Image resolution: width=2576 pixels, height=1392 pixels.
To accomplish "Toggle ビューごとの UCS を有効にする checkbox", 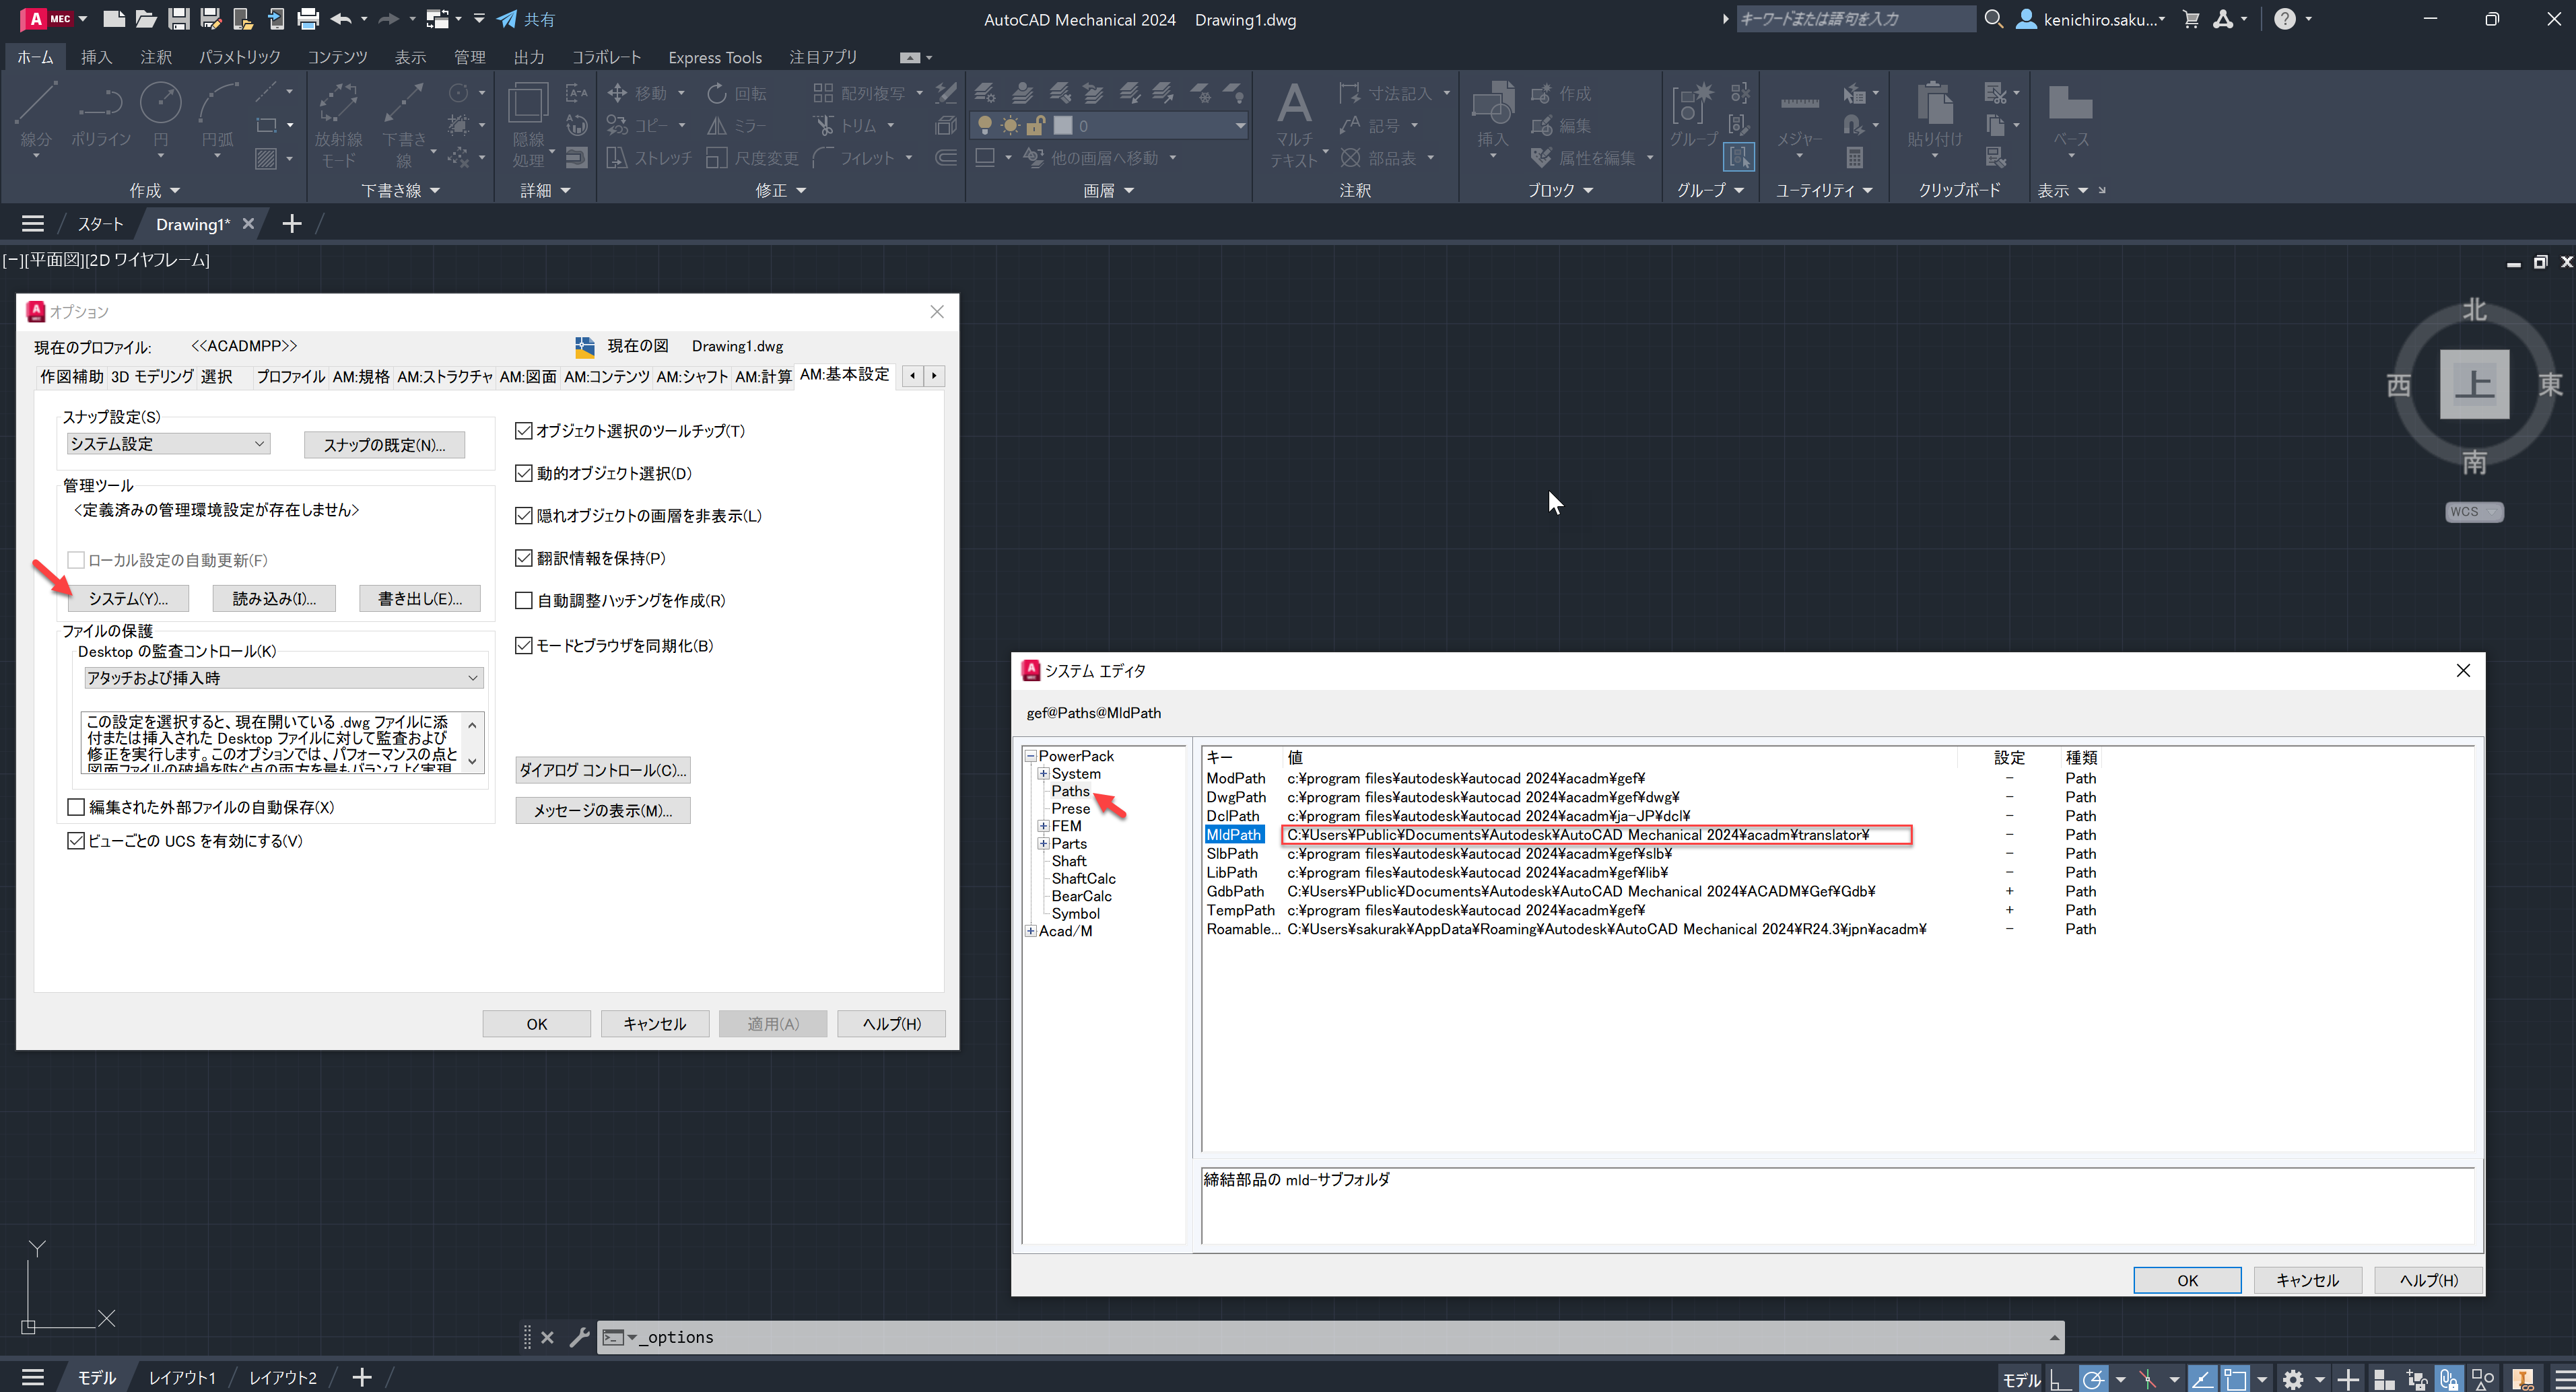I will pyautogui.click(x=76, y=841).
